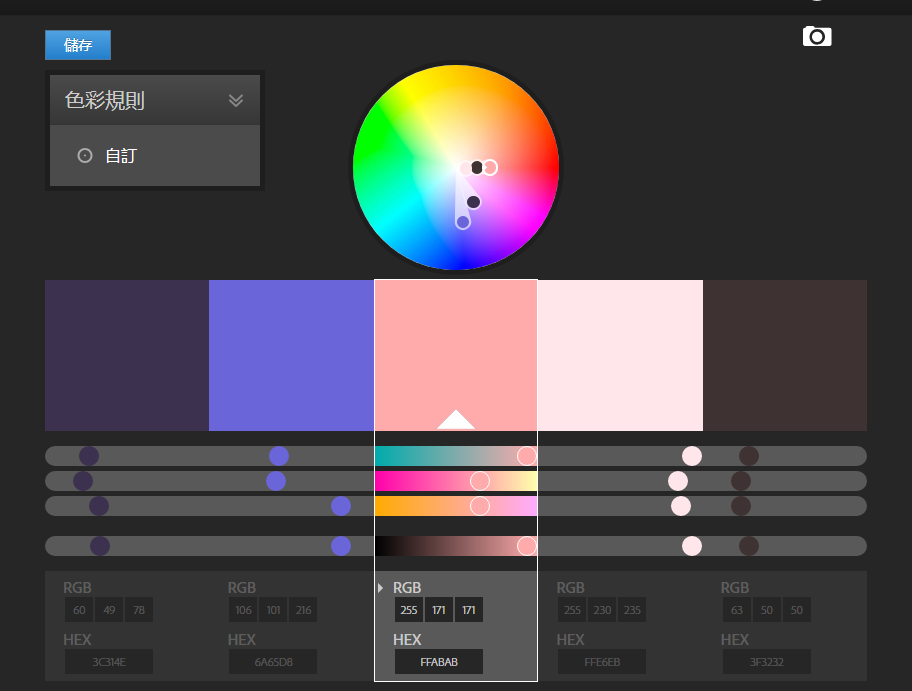Expand the 色彩規則 double-chevron
Viewport: 912px width, 691px height.
point(236,101)
